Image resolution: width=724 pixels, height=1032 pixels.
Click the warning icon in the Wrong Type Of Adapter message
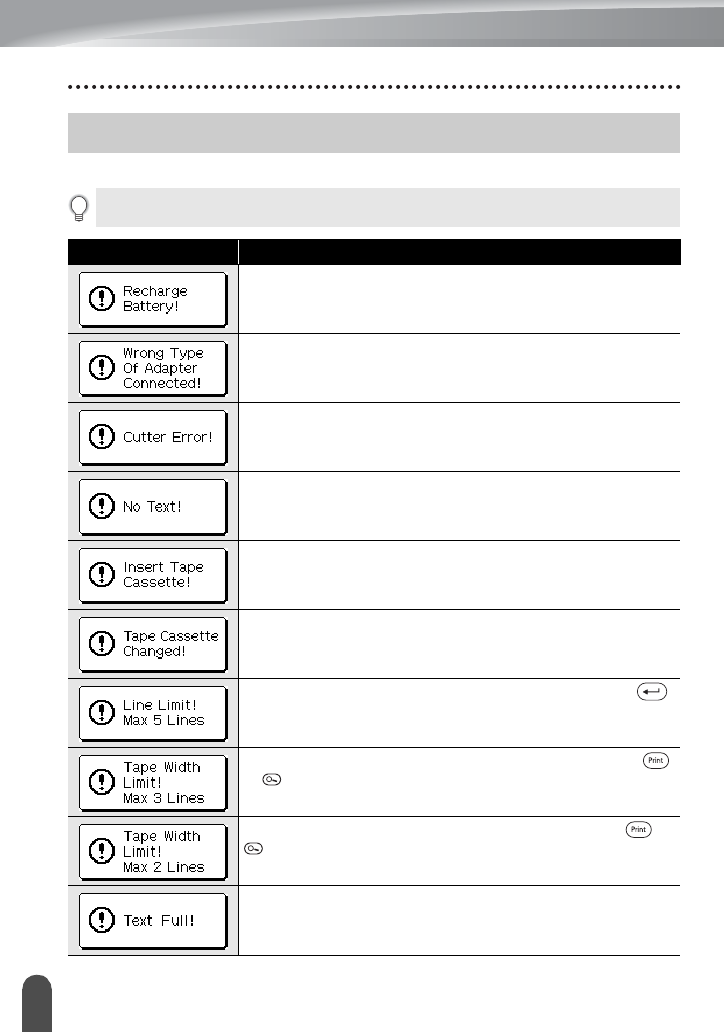click(x=101, y=368)
